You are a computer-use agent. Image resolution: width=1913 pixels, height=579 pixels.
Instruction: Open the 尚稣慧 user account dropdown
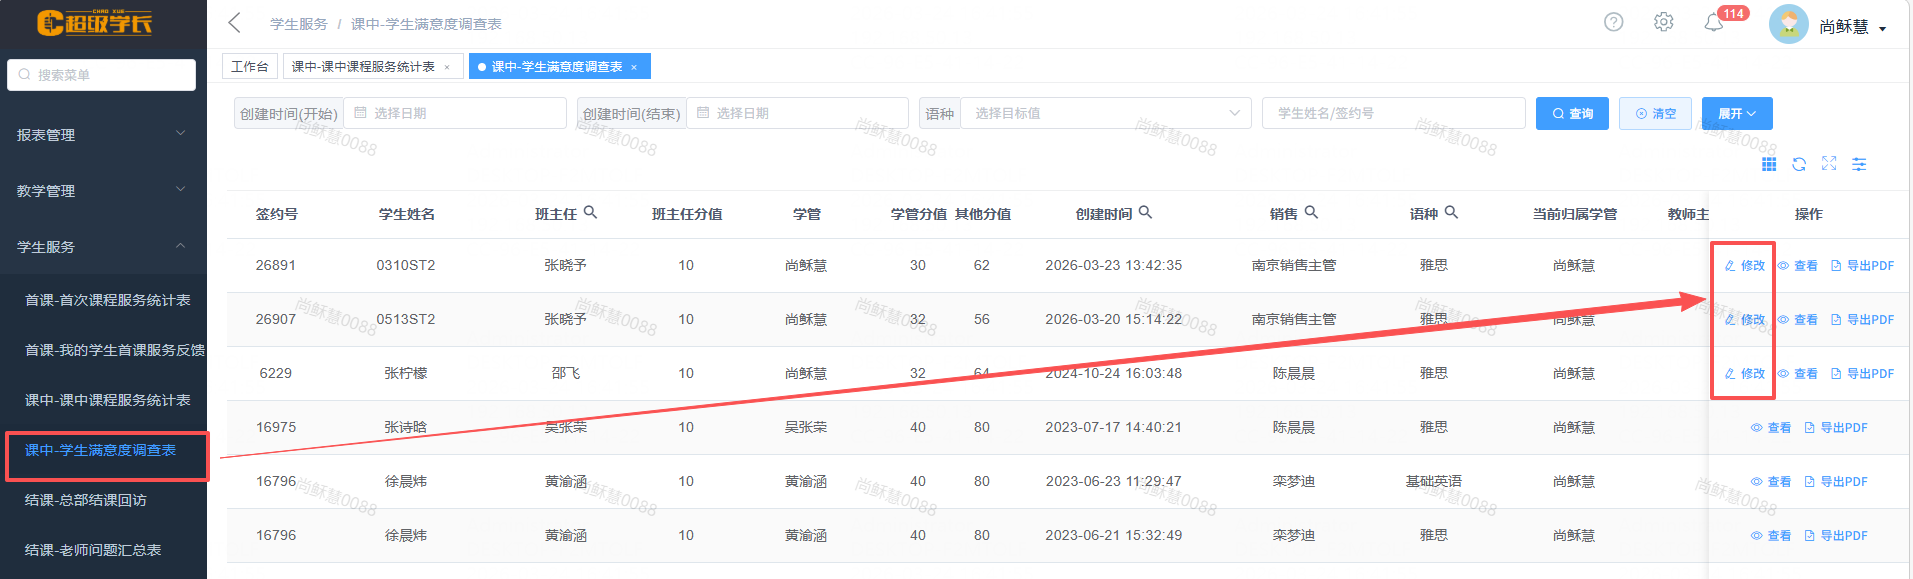[1851, 27]
